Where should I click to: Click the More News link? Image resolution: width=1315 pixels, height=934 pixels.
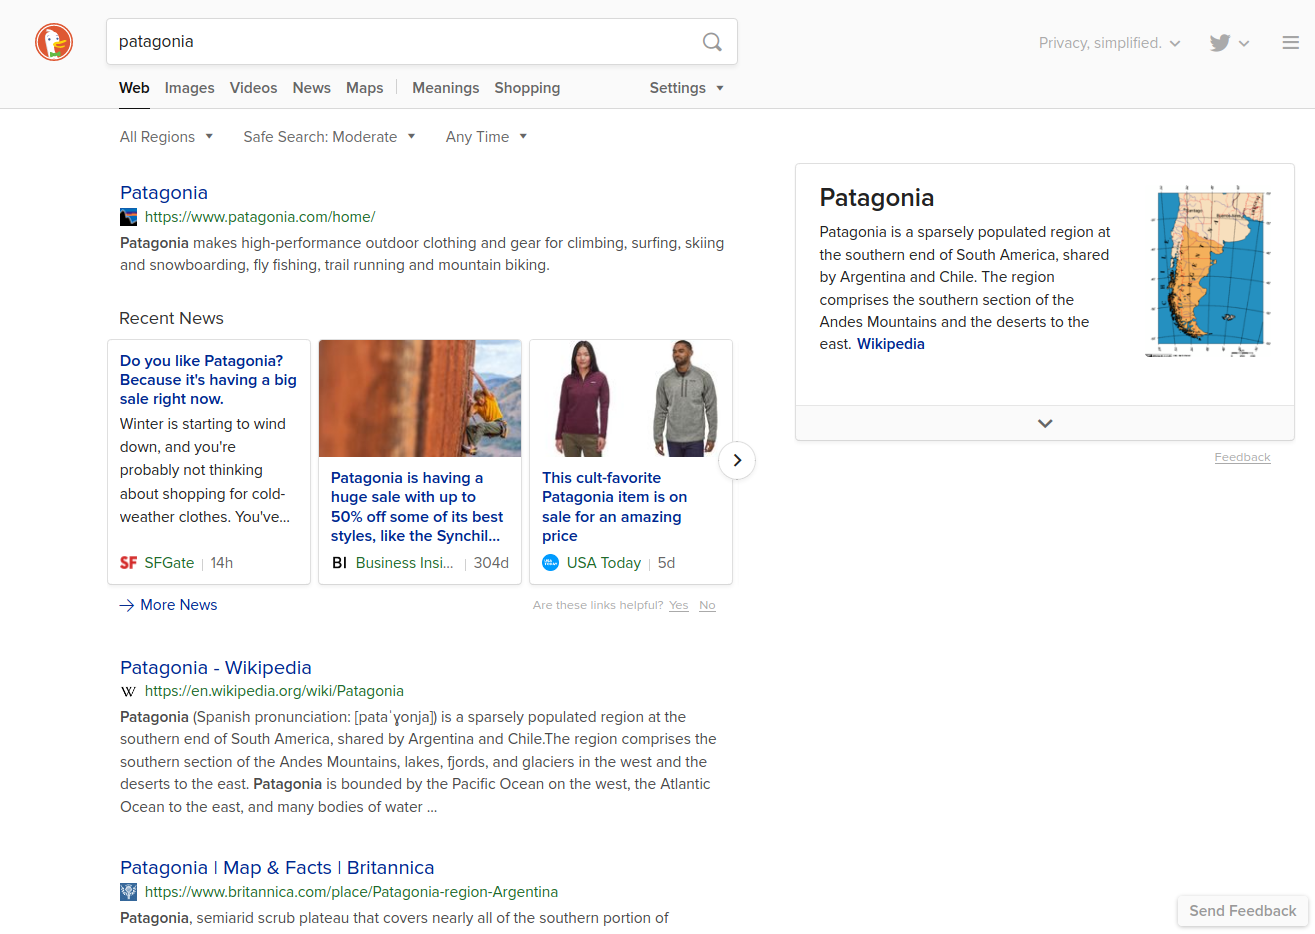click(179, 605)
